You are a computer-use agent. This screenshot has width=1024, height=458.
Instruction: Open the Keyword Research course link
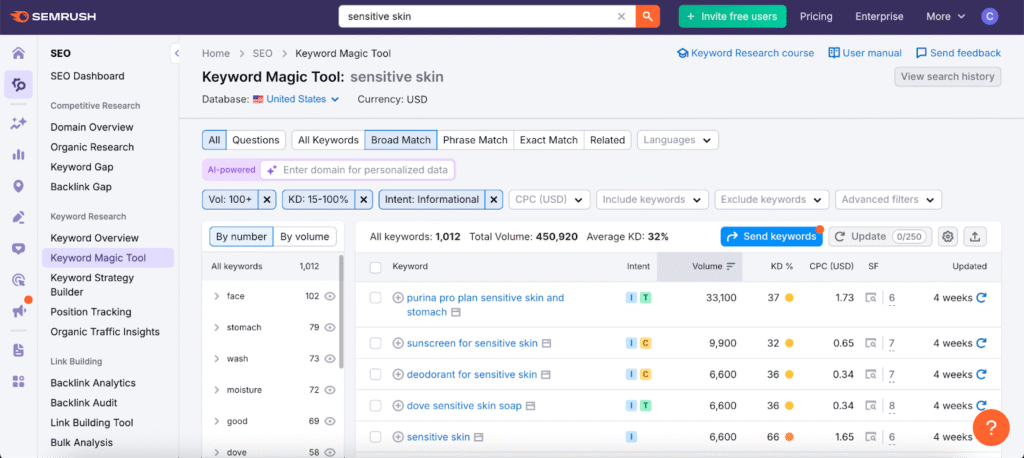pos(745,53)
